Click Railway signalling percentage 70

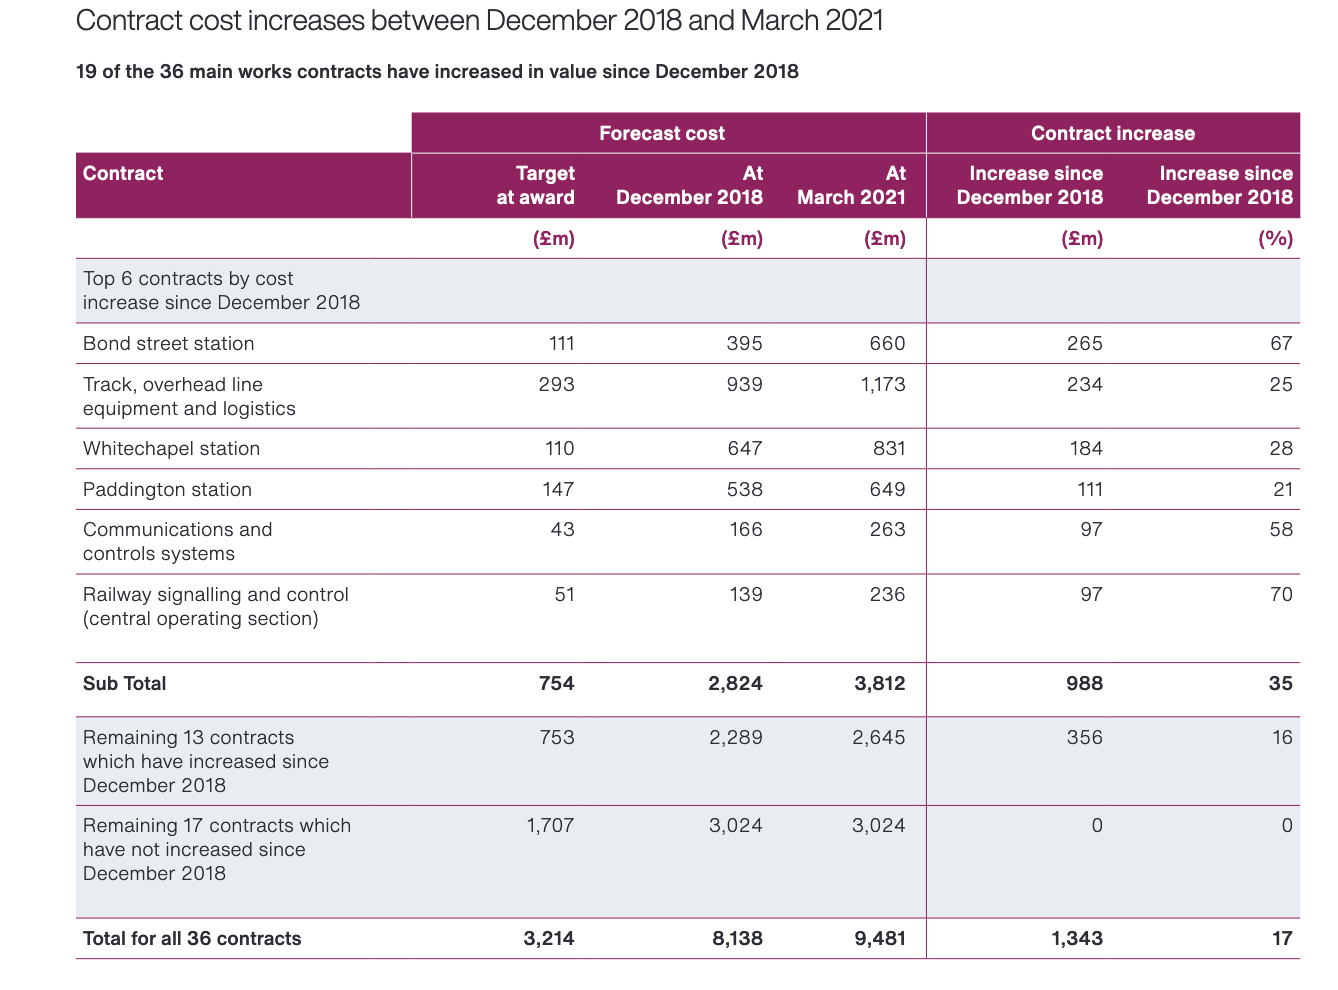1281,594
